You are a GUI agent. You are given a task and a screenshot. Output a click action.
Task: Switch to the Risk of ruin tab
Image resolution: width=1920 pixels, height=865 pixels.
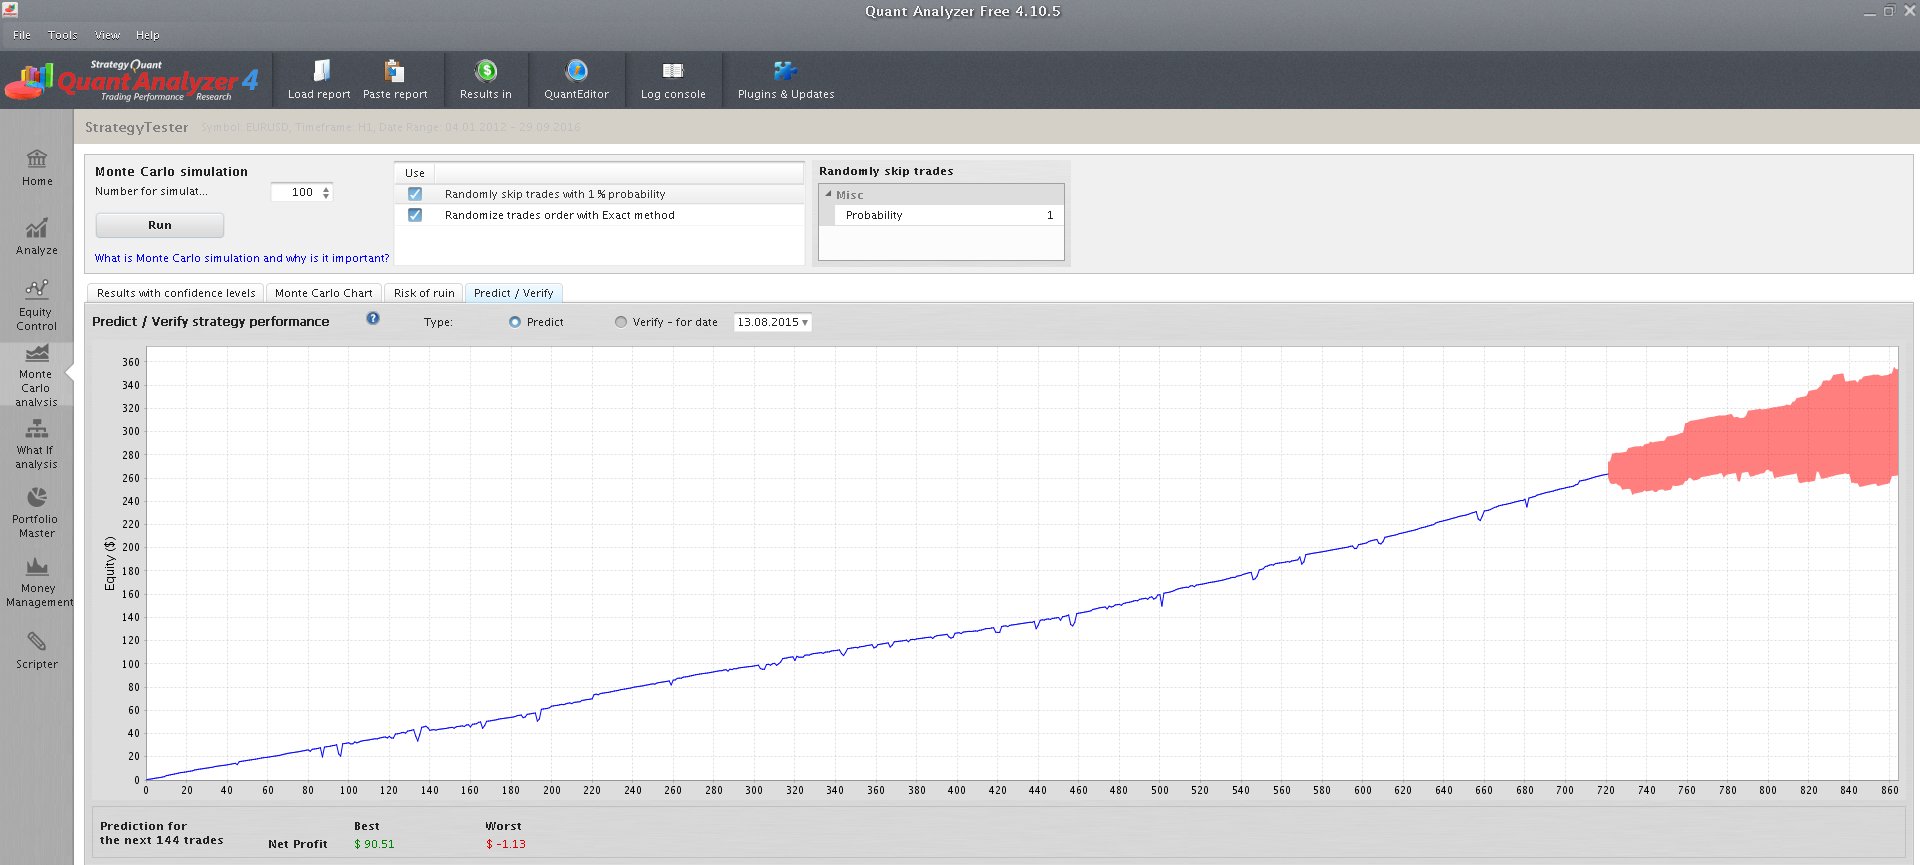pos(423,293)
